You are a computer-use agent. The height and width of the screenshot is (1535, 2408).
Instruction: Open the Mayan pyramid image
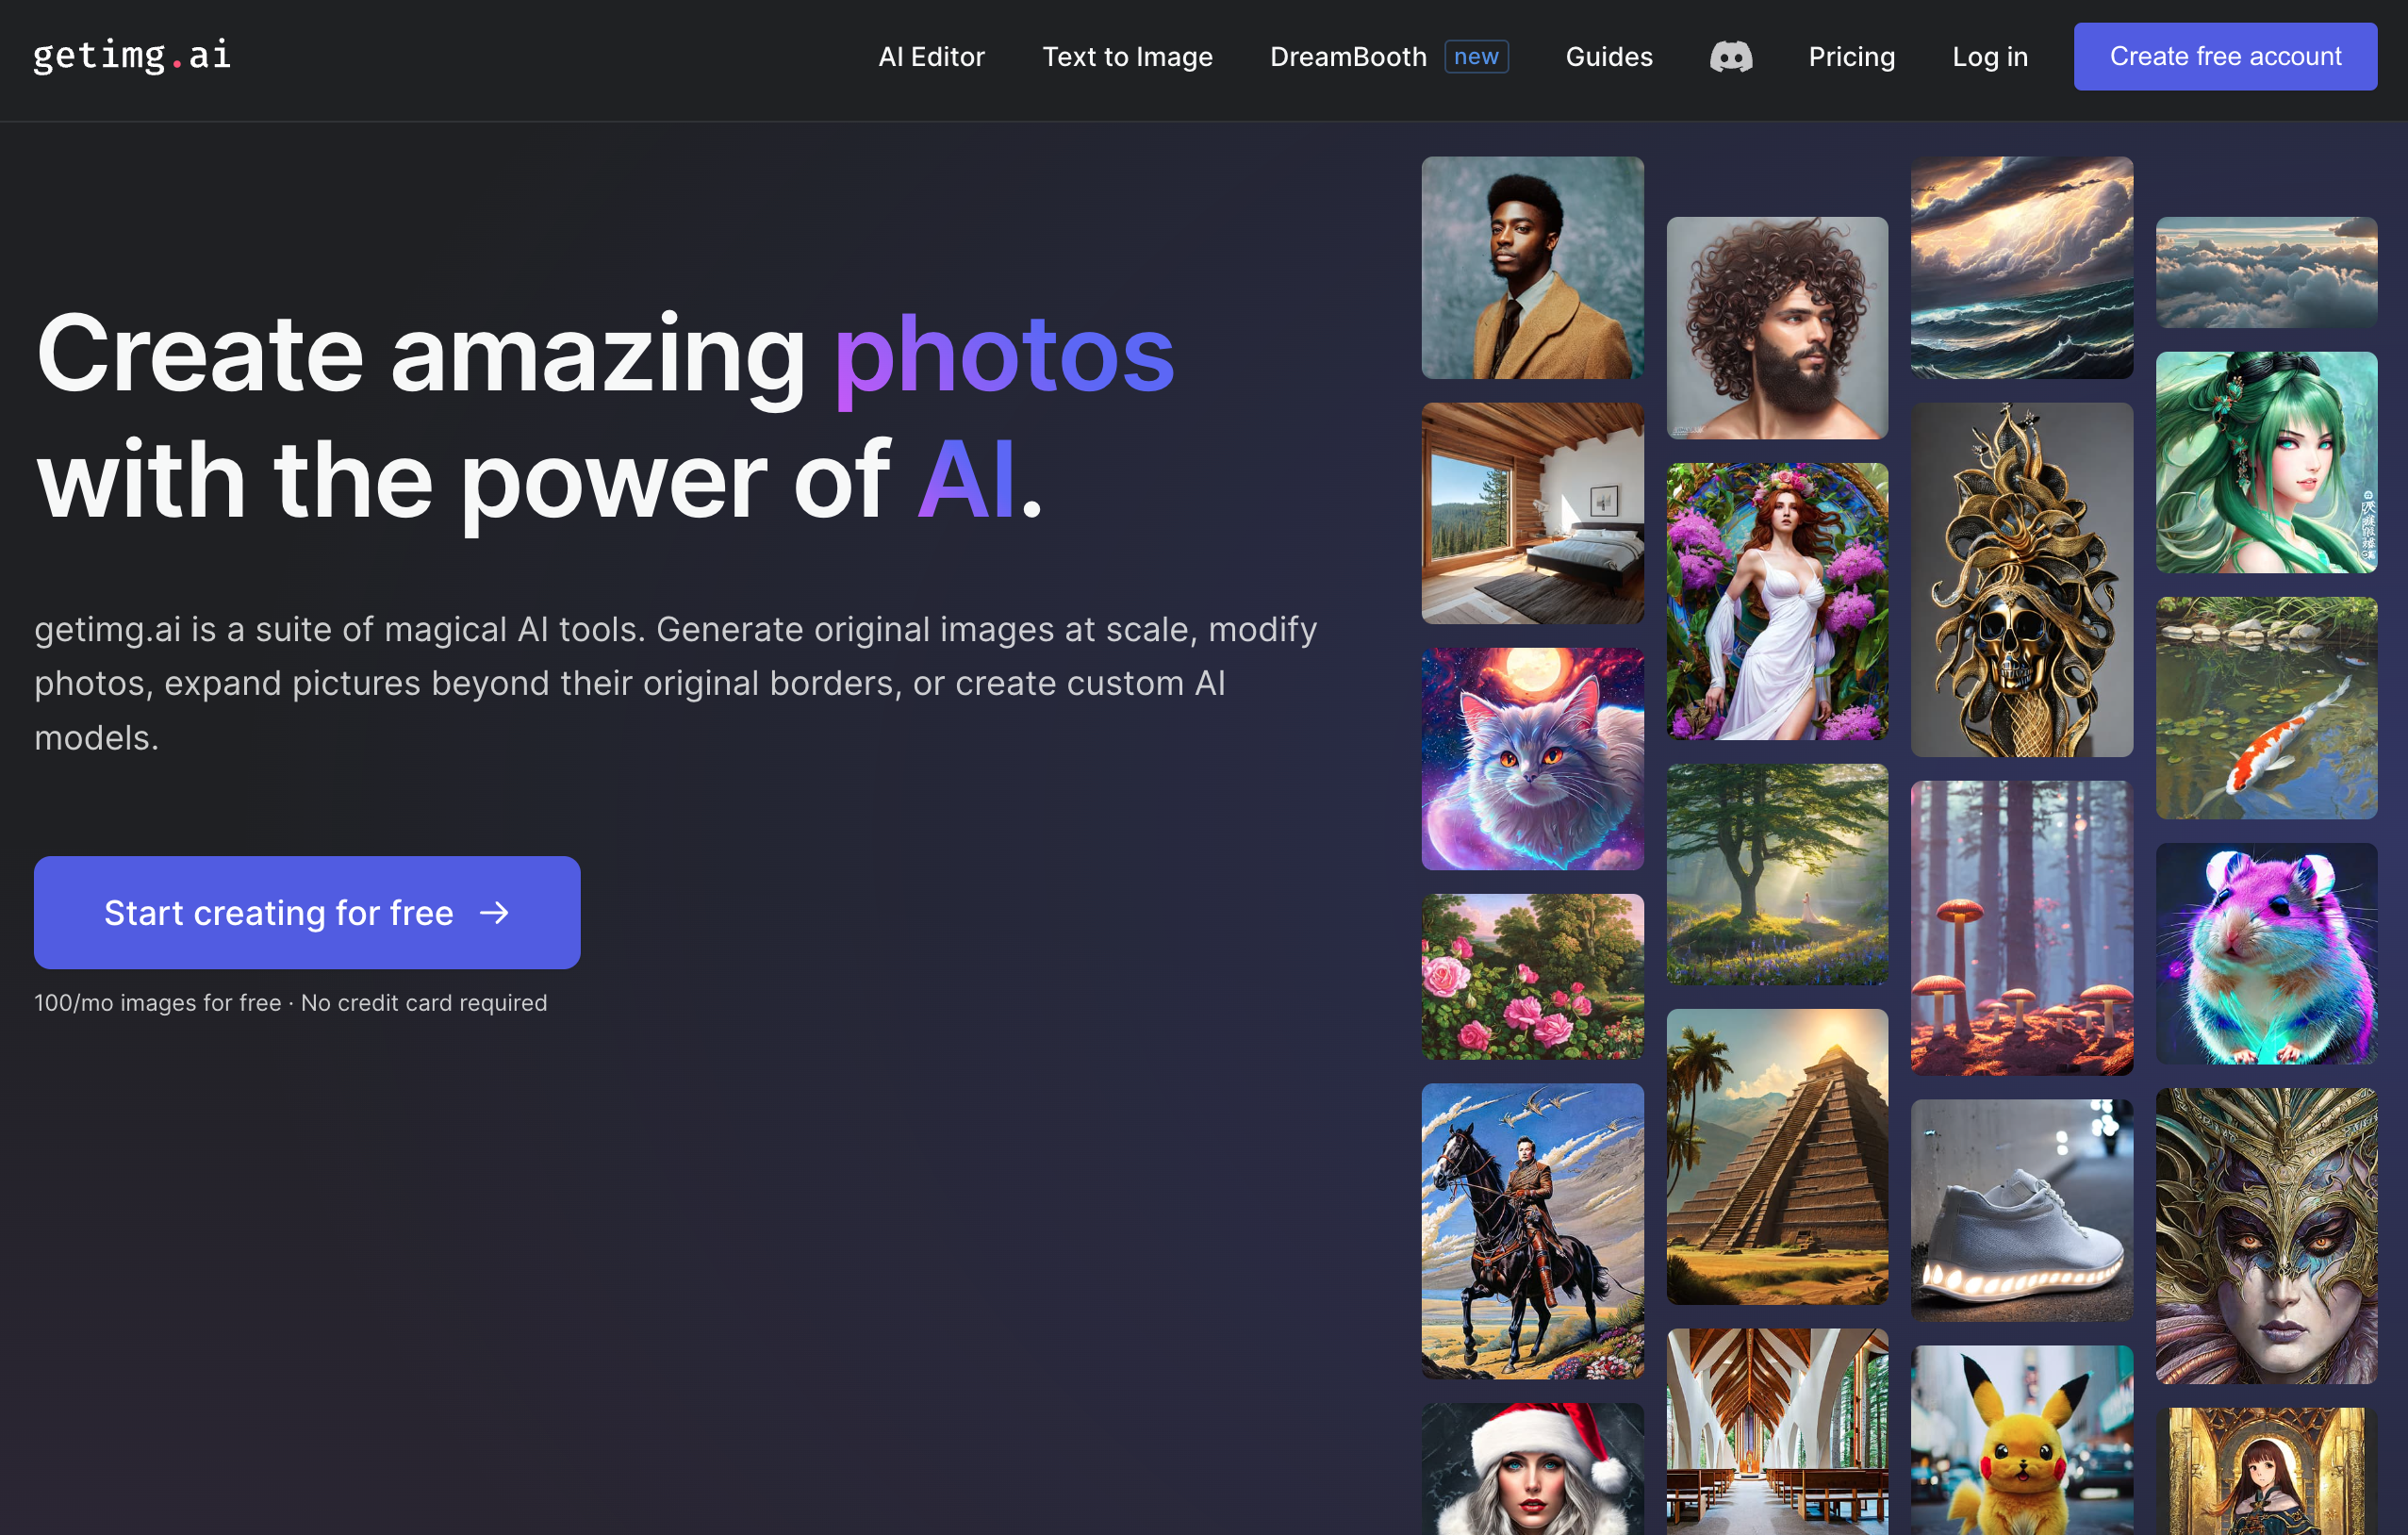(1777, 1157)
